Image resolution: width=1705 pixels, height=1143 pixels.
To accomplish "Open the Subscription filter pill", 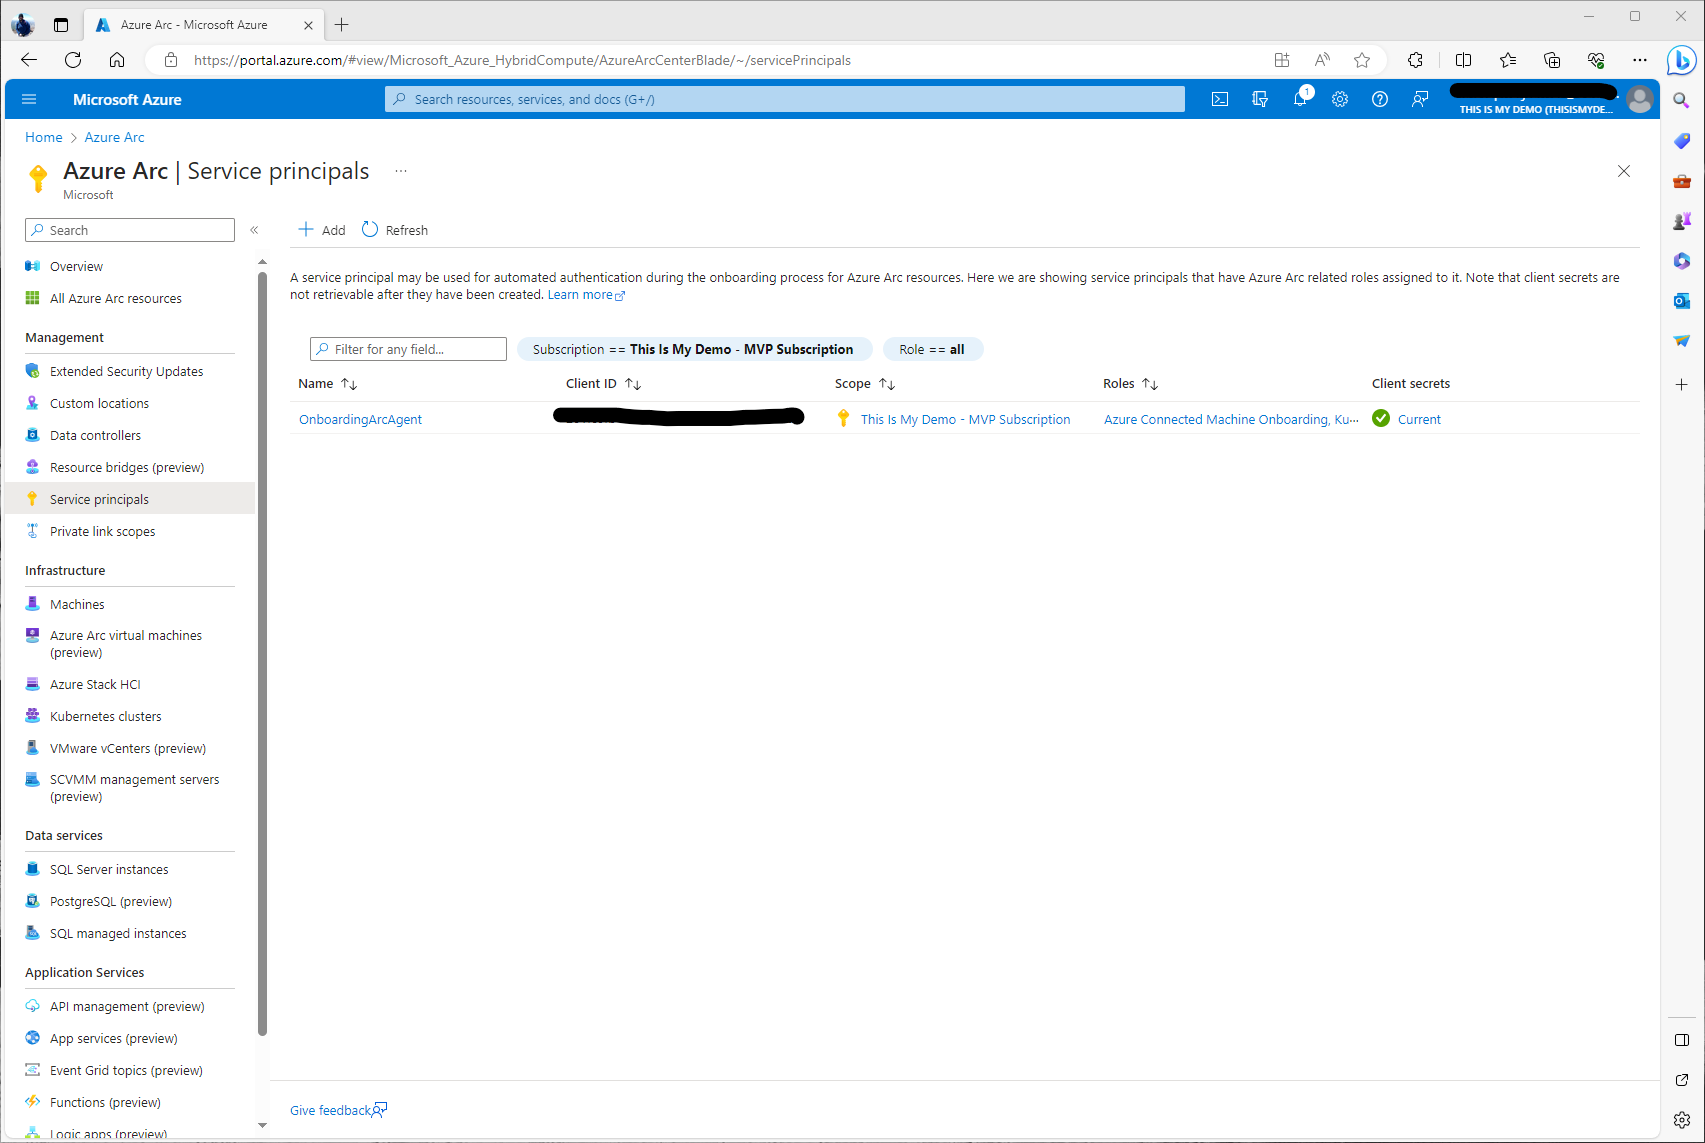I will [x=693, y=349].
